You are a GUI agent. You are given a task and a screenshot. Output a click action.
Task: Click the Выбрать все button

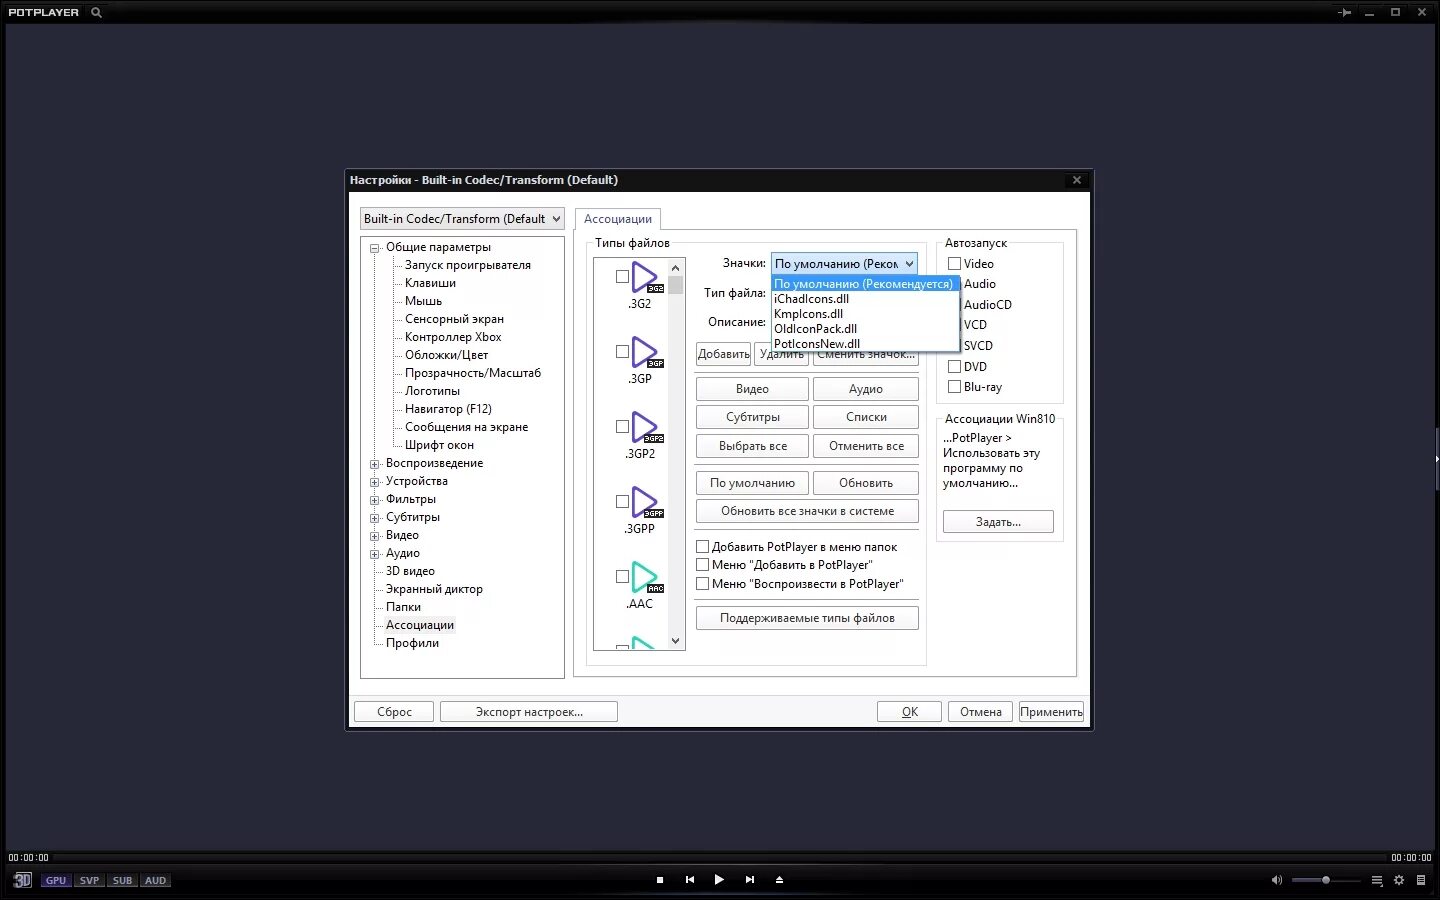click(752, 446)
